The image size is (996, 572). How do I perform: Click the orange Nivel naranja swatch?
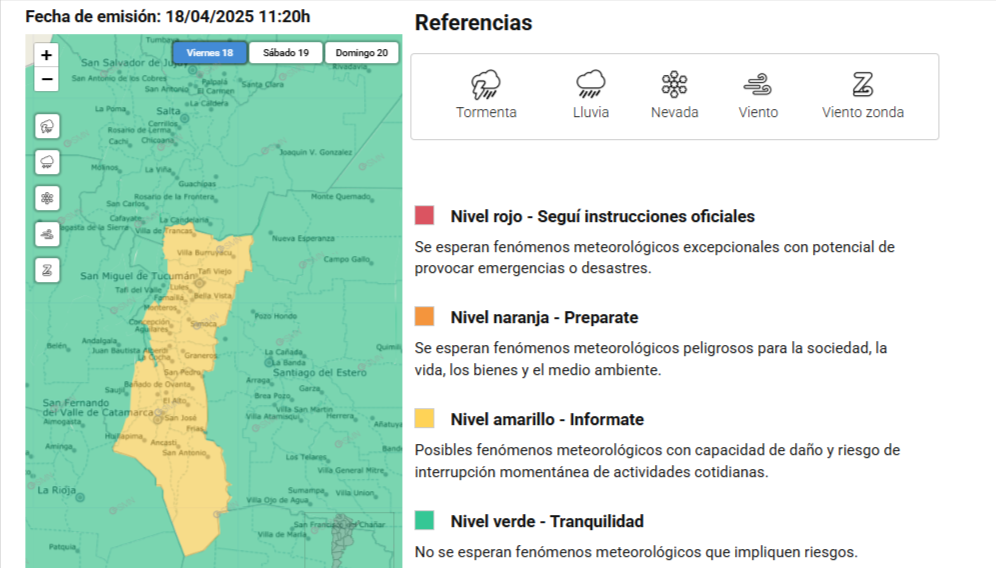(x=424, y=317)
